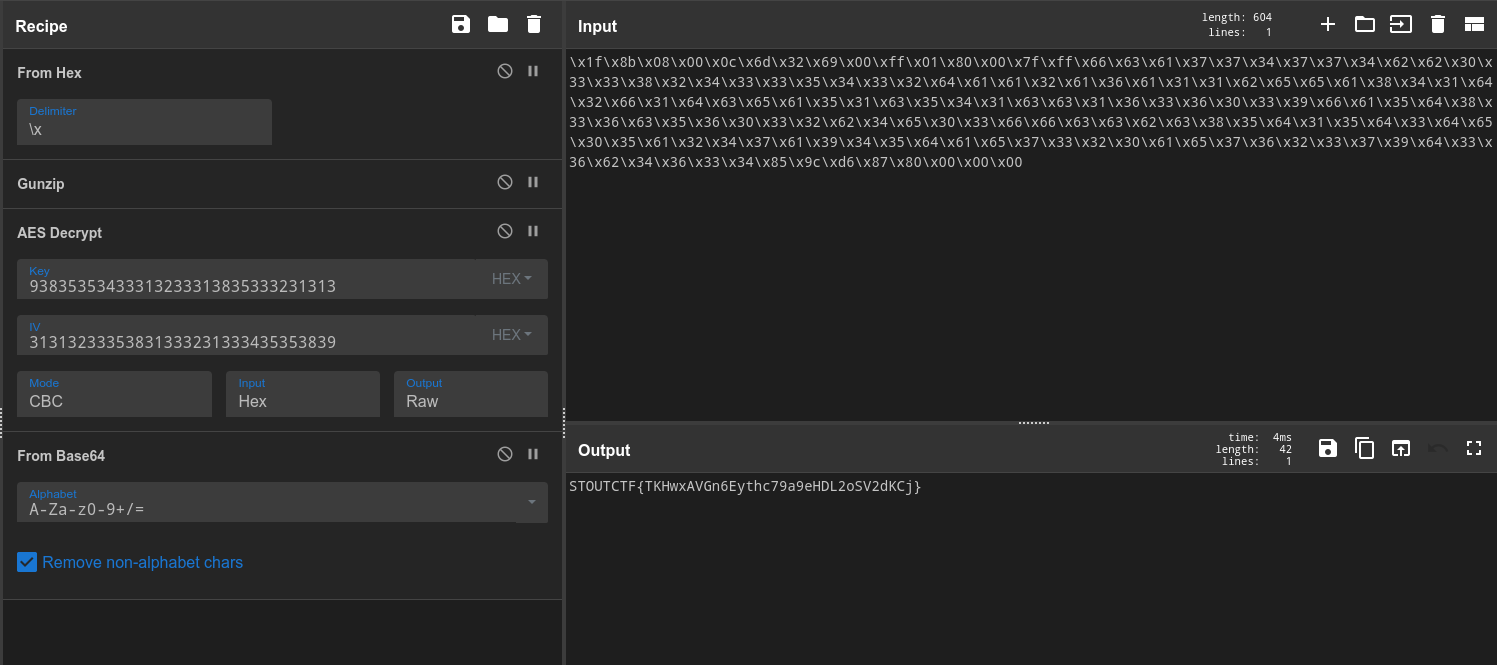This screenshot has width=1497, height=665.
Task: Select the AES Mode CBC field
Action: click(114, 394)
